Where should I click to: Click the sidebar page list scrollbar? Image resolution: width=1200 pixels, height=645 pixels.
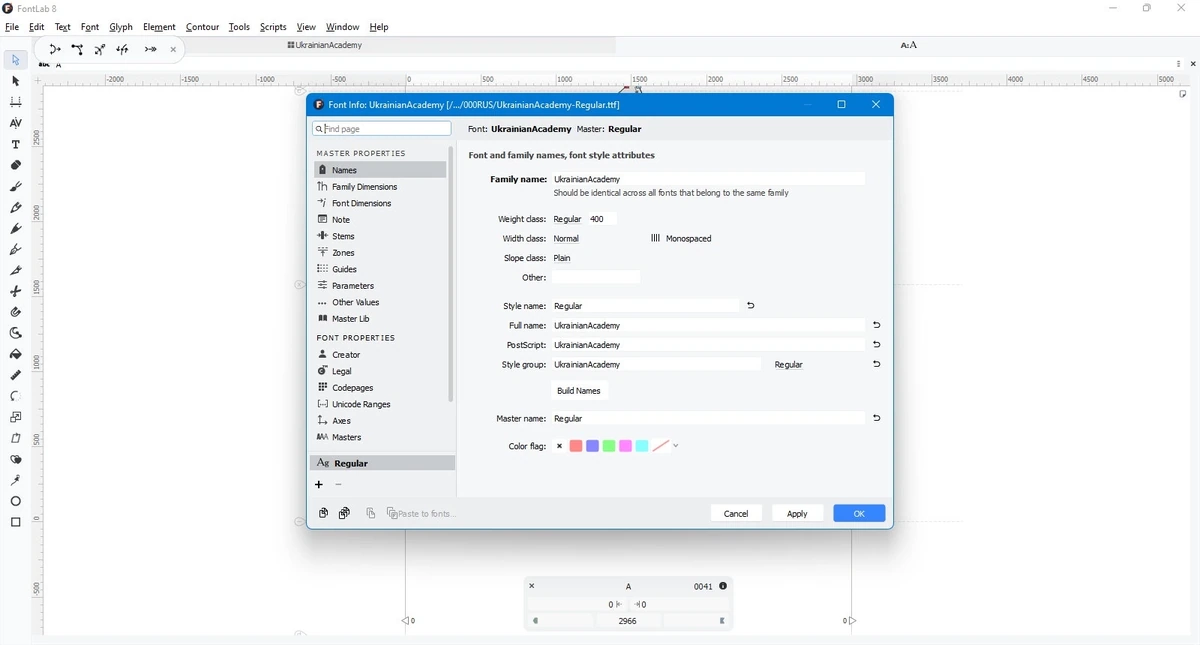pyautogui.click(x=451, y=275)
